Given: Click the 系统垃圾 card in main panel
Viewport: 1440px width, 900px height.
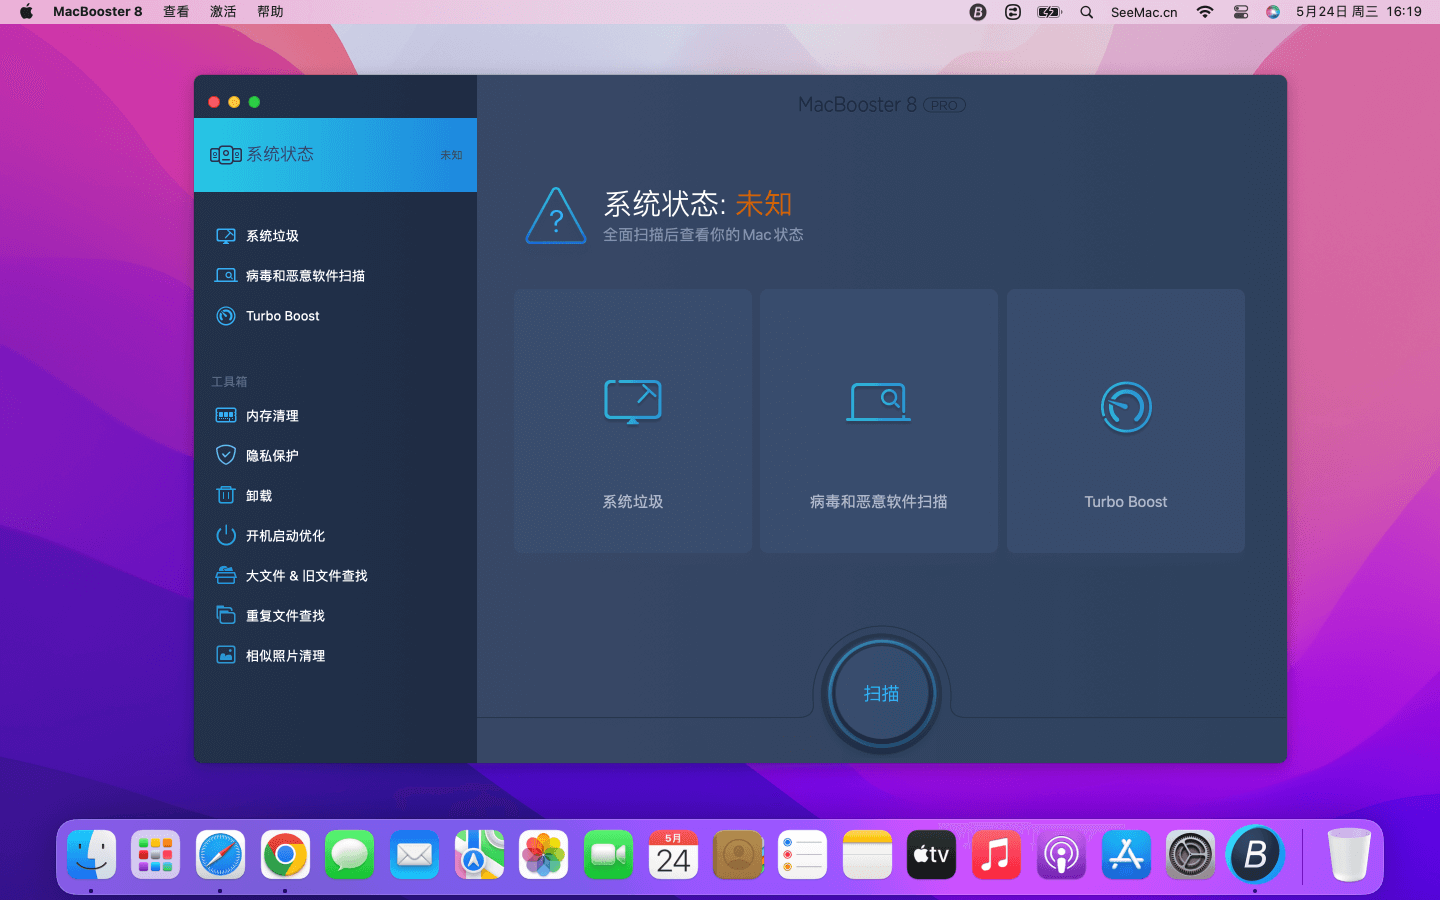Looking at the screenshot, I should click(632, 421).
